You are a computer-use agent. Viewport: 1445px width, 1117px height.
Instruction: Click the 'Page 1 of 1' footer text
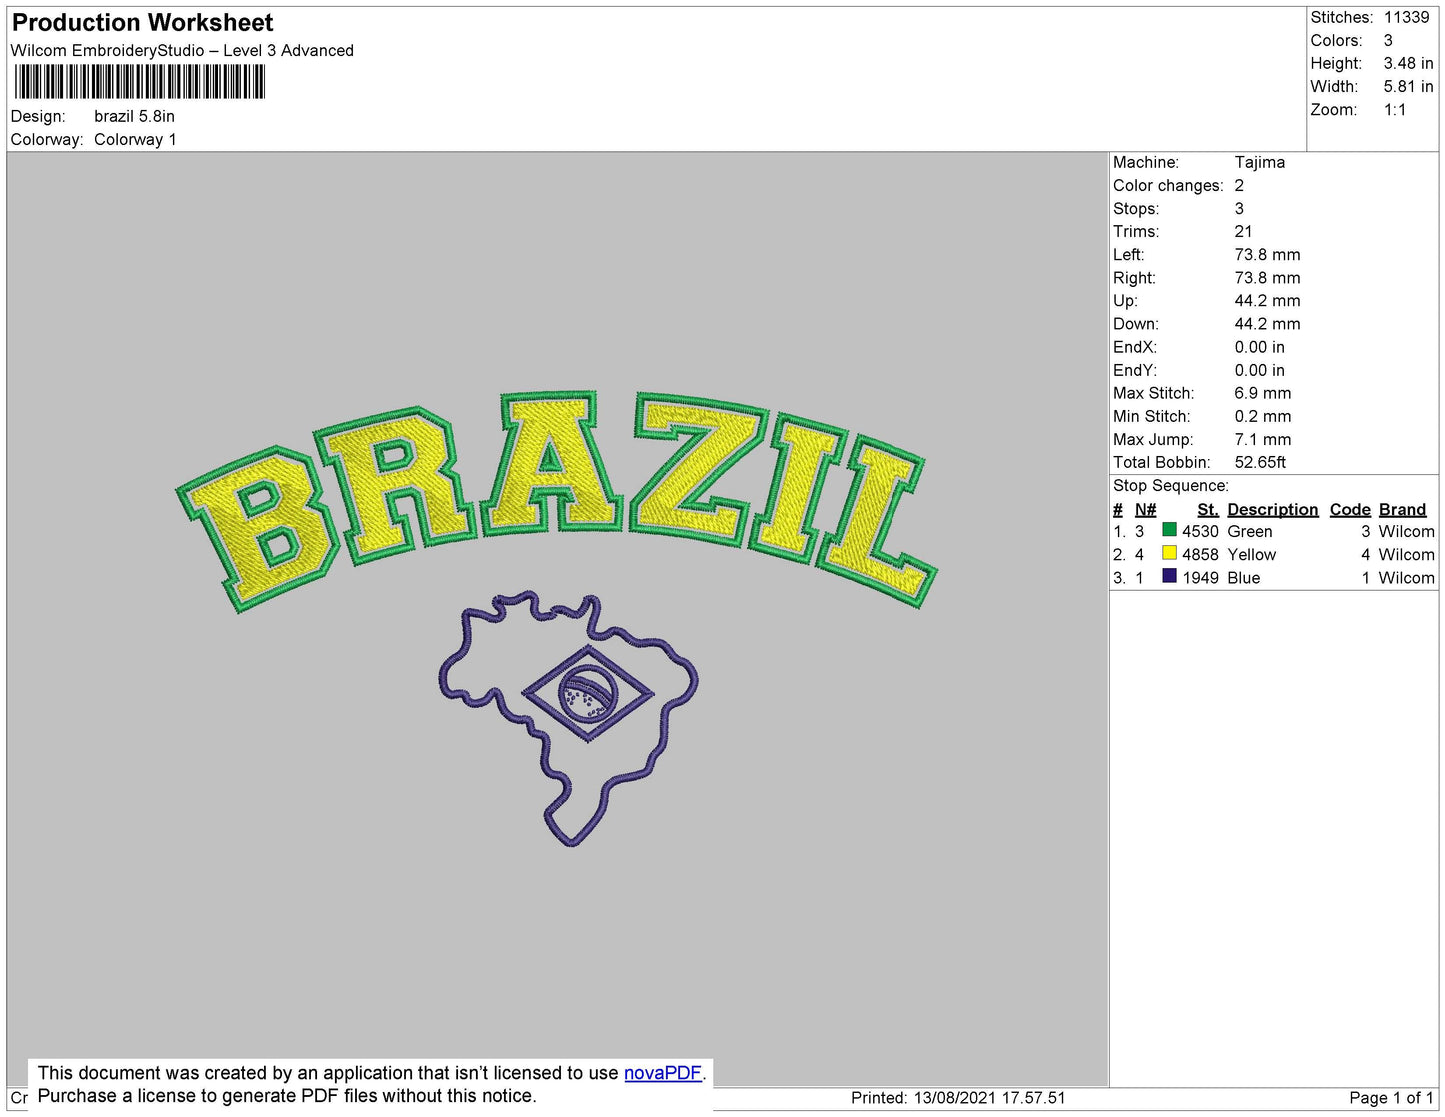click(1391, 1098)
